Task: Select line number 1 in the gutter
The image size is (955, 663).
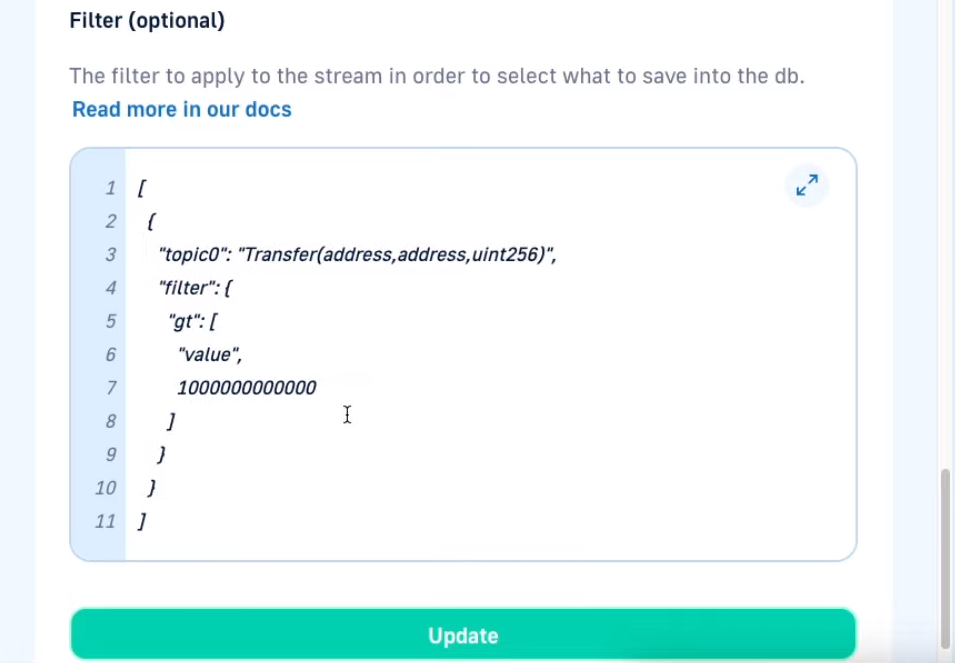Action: coord(110,188)
